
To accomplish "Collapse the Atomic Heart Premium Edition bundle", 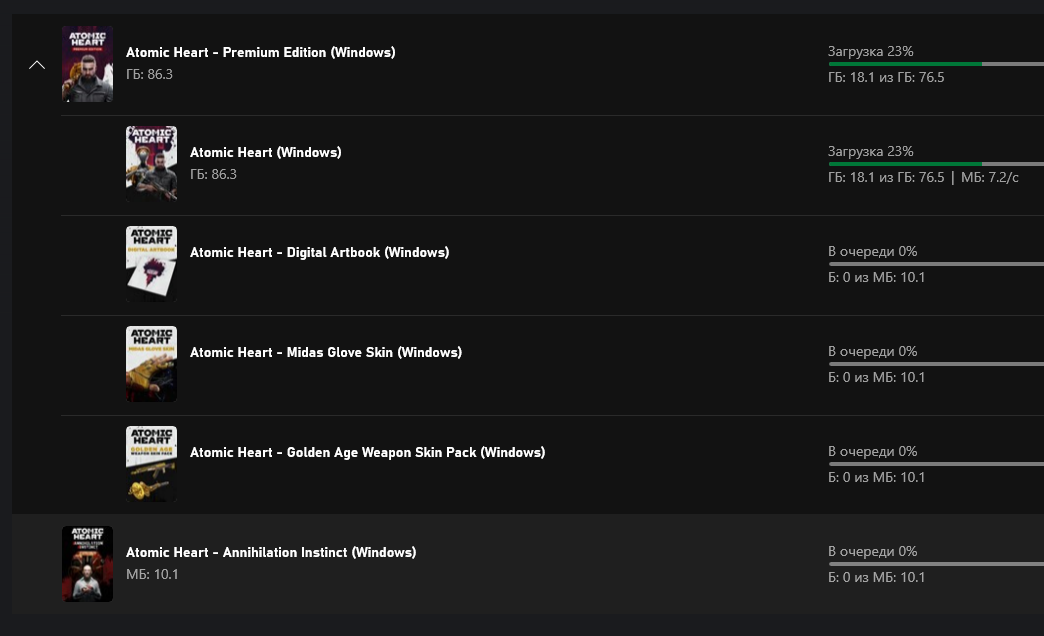I will [x=37, y=65].
